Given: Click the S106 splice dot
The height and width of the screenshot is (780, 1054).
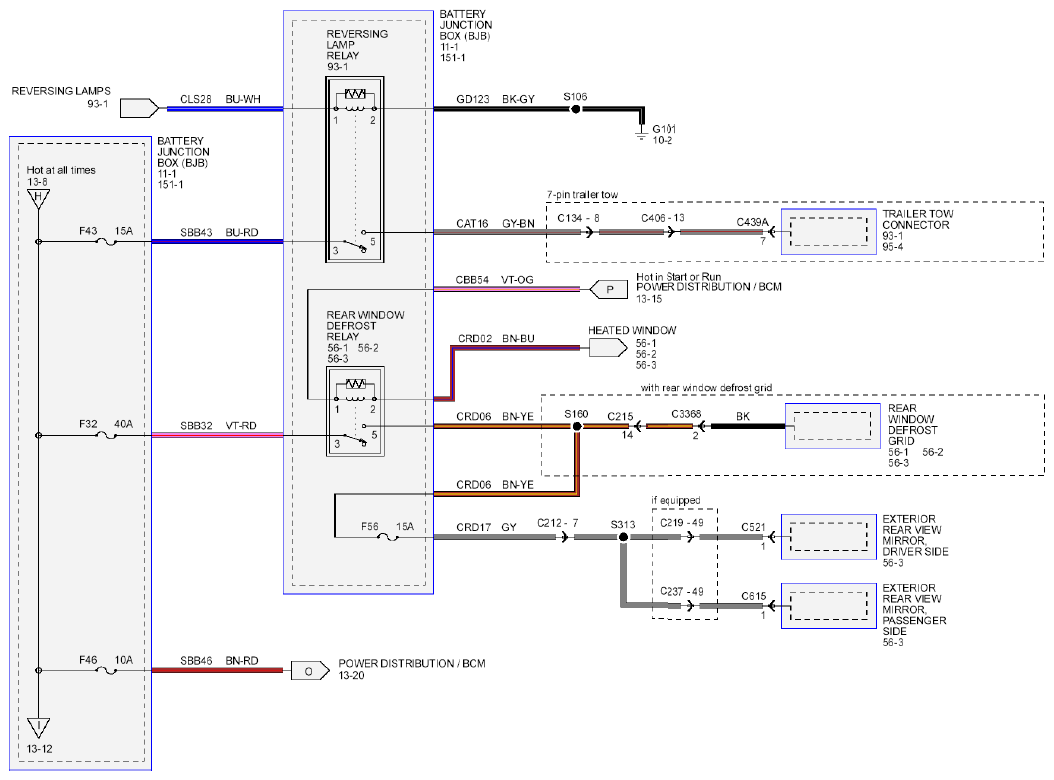Looking at the screenshot, I should (575, 109).
